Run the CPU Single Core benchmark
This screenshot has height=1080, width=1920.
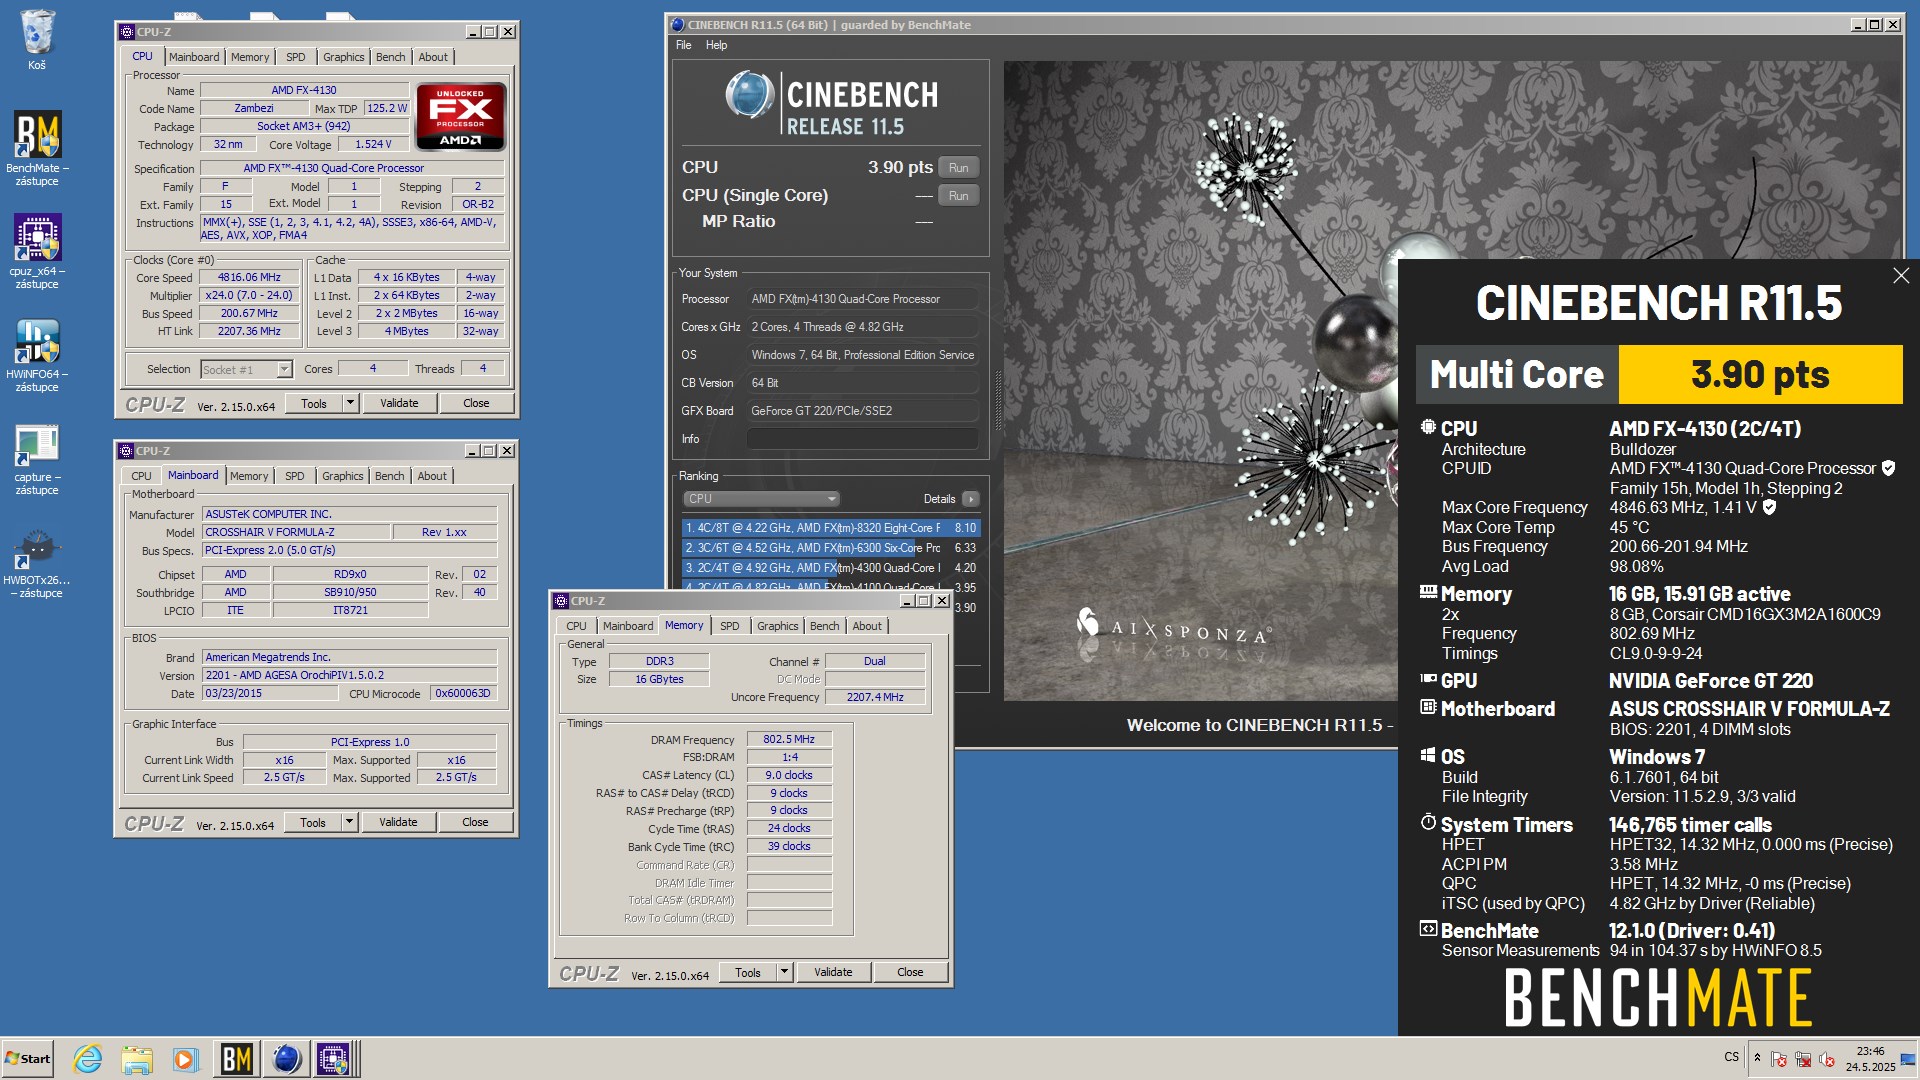click(x=958, y=195)
